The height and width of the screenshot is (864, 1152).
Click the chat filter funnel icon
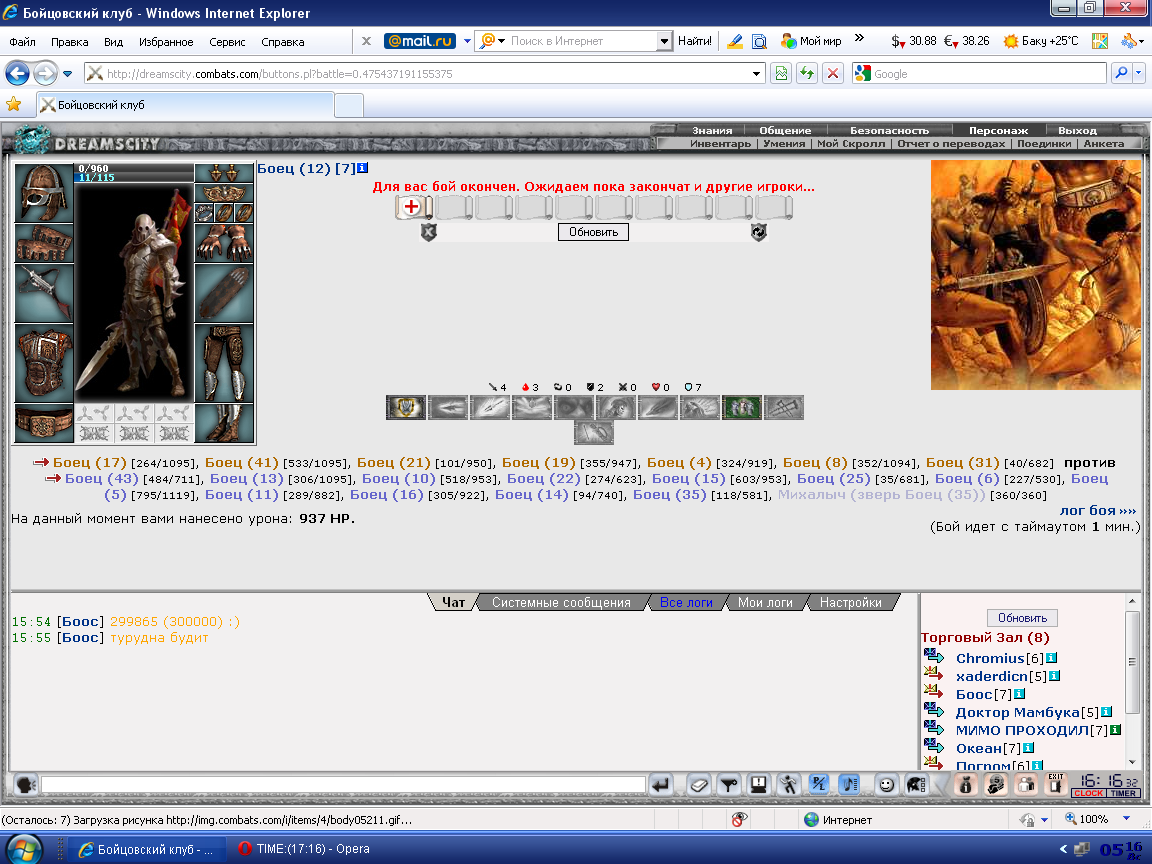pyautogui.click(x=729, y=785)
